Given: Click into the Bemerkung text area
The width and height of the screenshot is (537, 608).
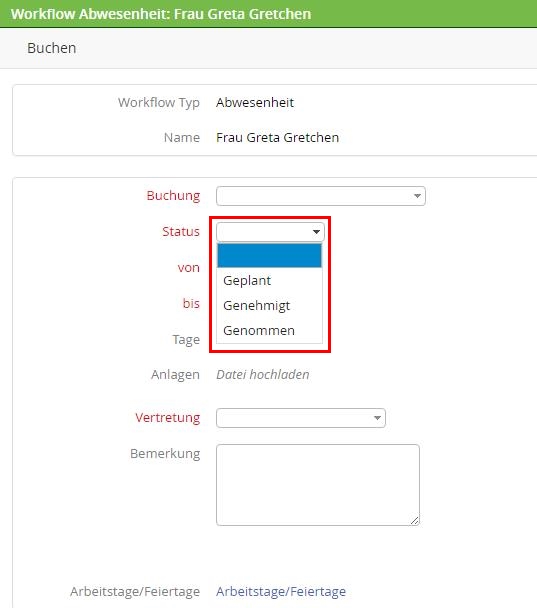Looking at the screenshot, I should (318, 485).
